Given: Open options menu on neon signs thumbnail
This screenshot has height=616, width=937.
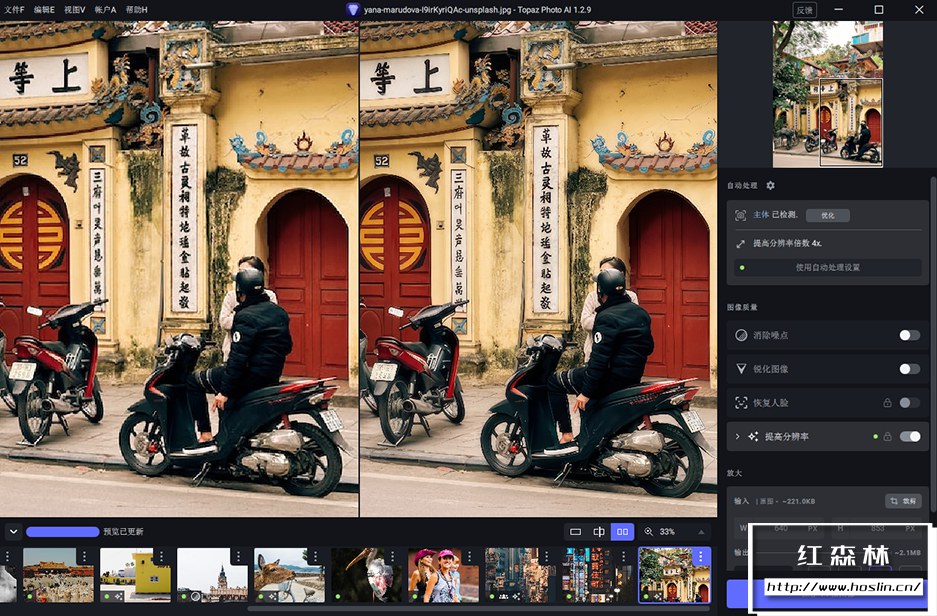Looking at the screenshot, I should pyautogui.click(x=624, y=557).
